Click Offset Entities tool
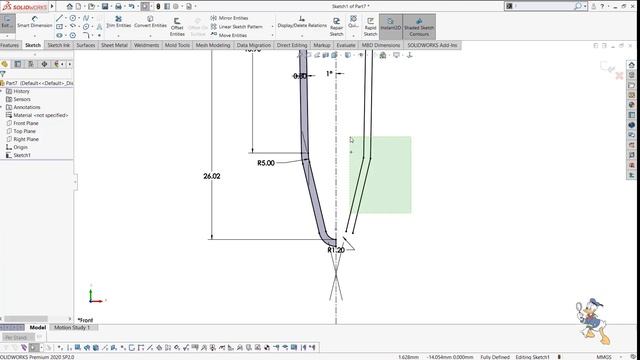The height and width of the screenshot is (360, 640). point(177,27)
